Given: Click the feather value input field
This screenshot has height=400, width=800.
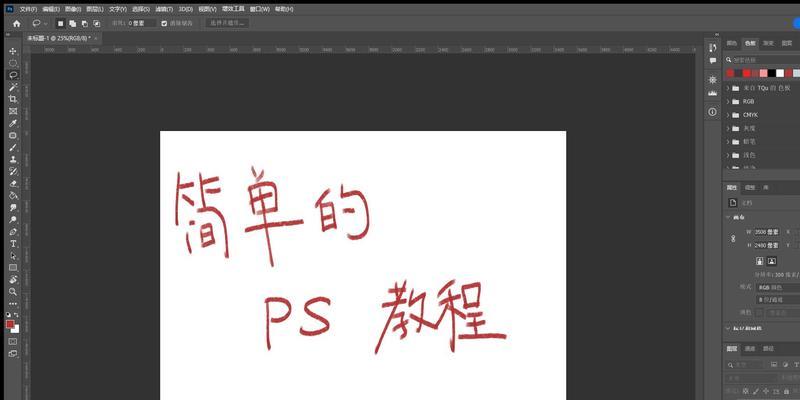Looking at the screenshot, I should [x=141, y=23].
